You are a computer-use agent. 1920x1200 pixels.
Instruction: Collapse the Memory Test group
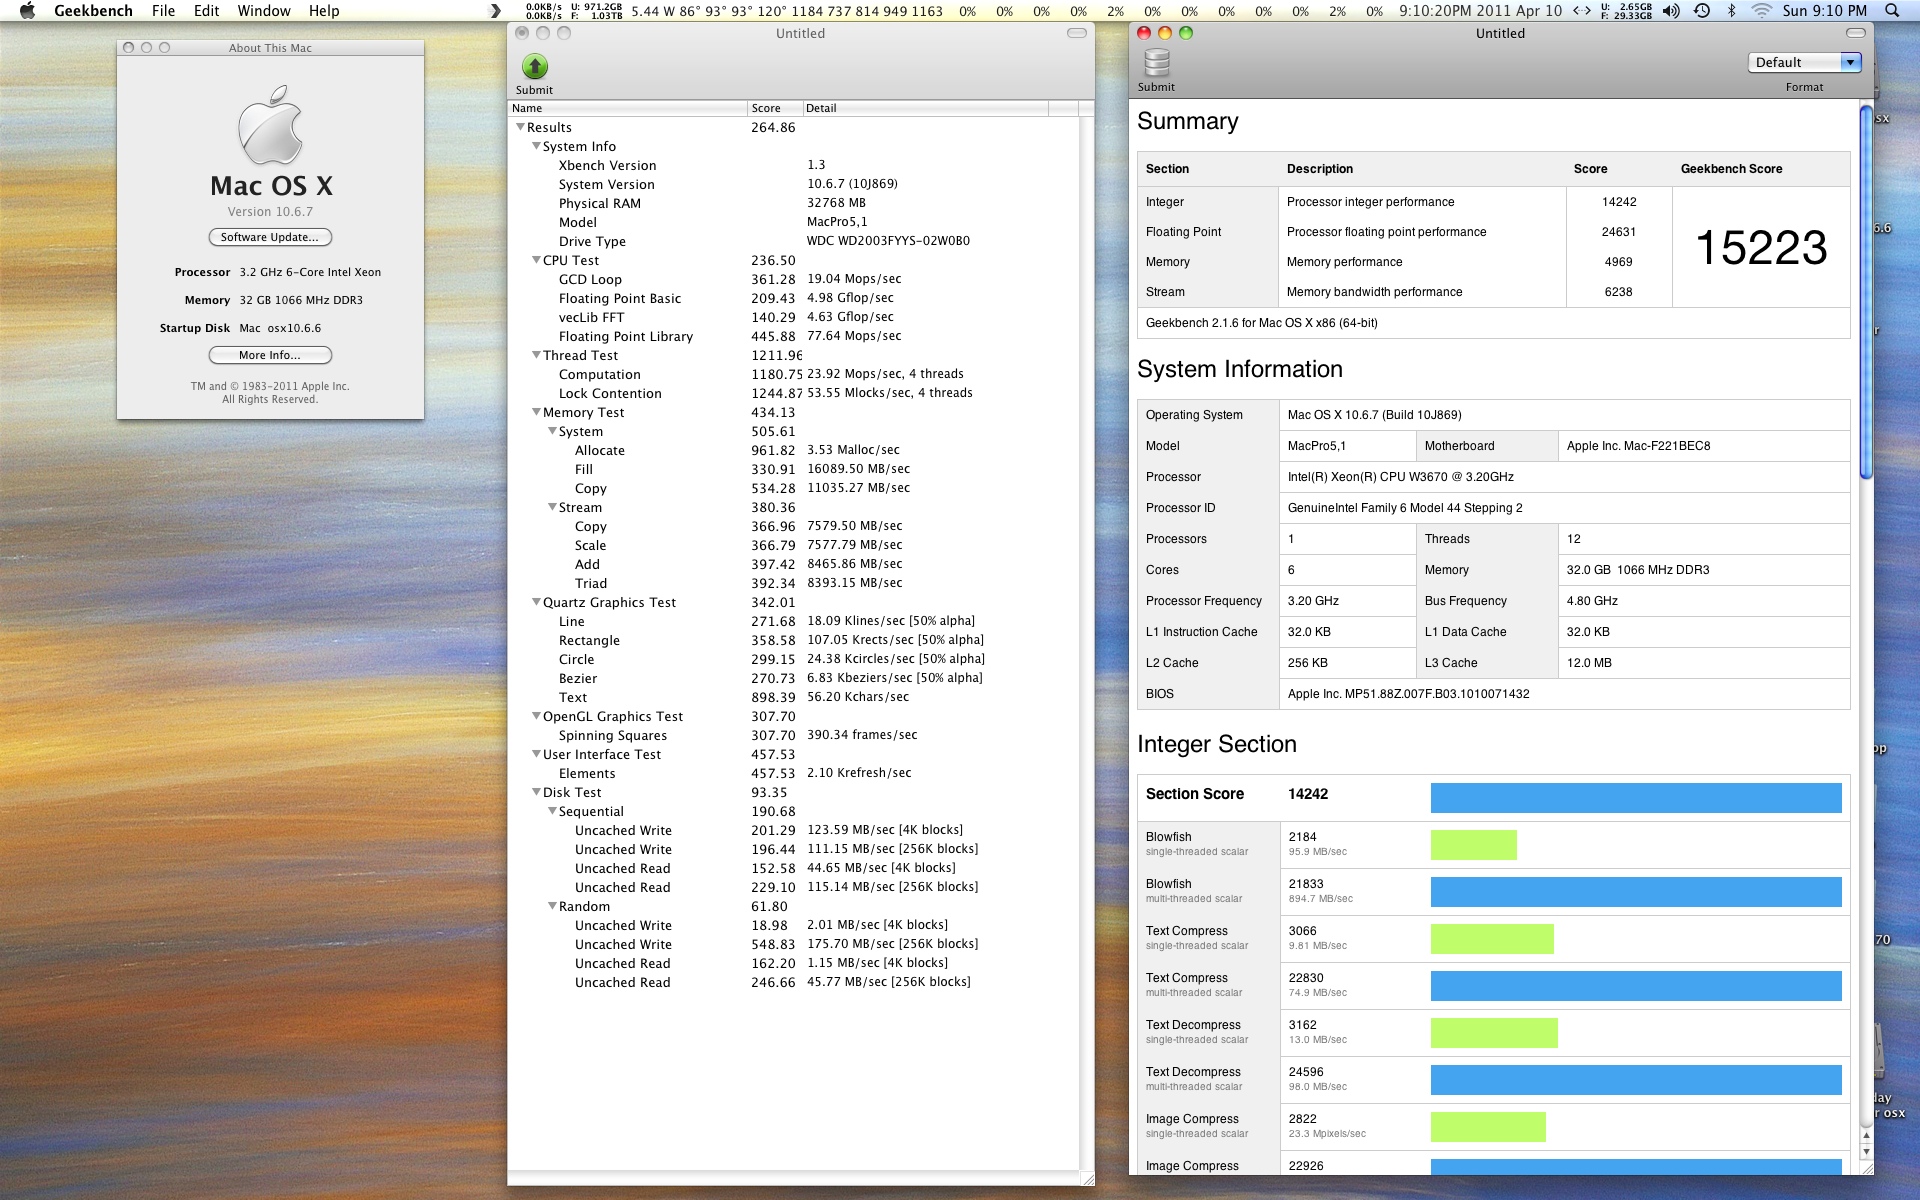pyautogui.click(x=536, y=412)
